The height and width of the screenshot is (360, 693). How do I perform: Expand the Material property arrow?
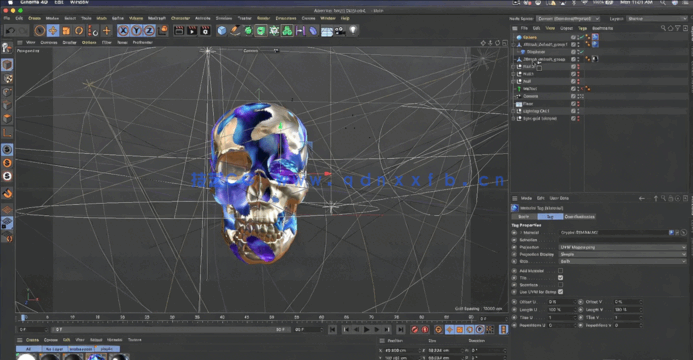pyautogui.click(x=521, y=232)
